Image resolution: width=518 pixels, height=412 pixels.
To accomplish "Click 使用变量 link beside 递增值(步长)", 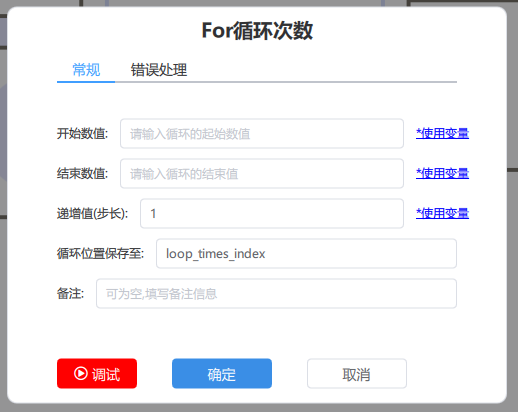I will click(442, 213).
